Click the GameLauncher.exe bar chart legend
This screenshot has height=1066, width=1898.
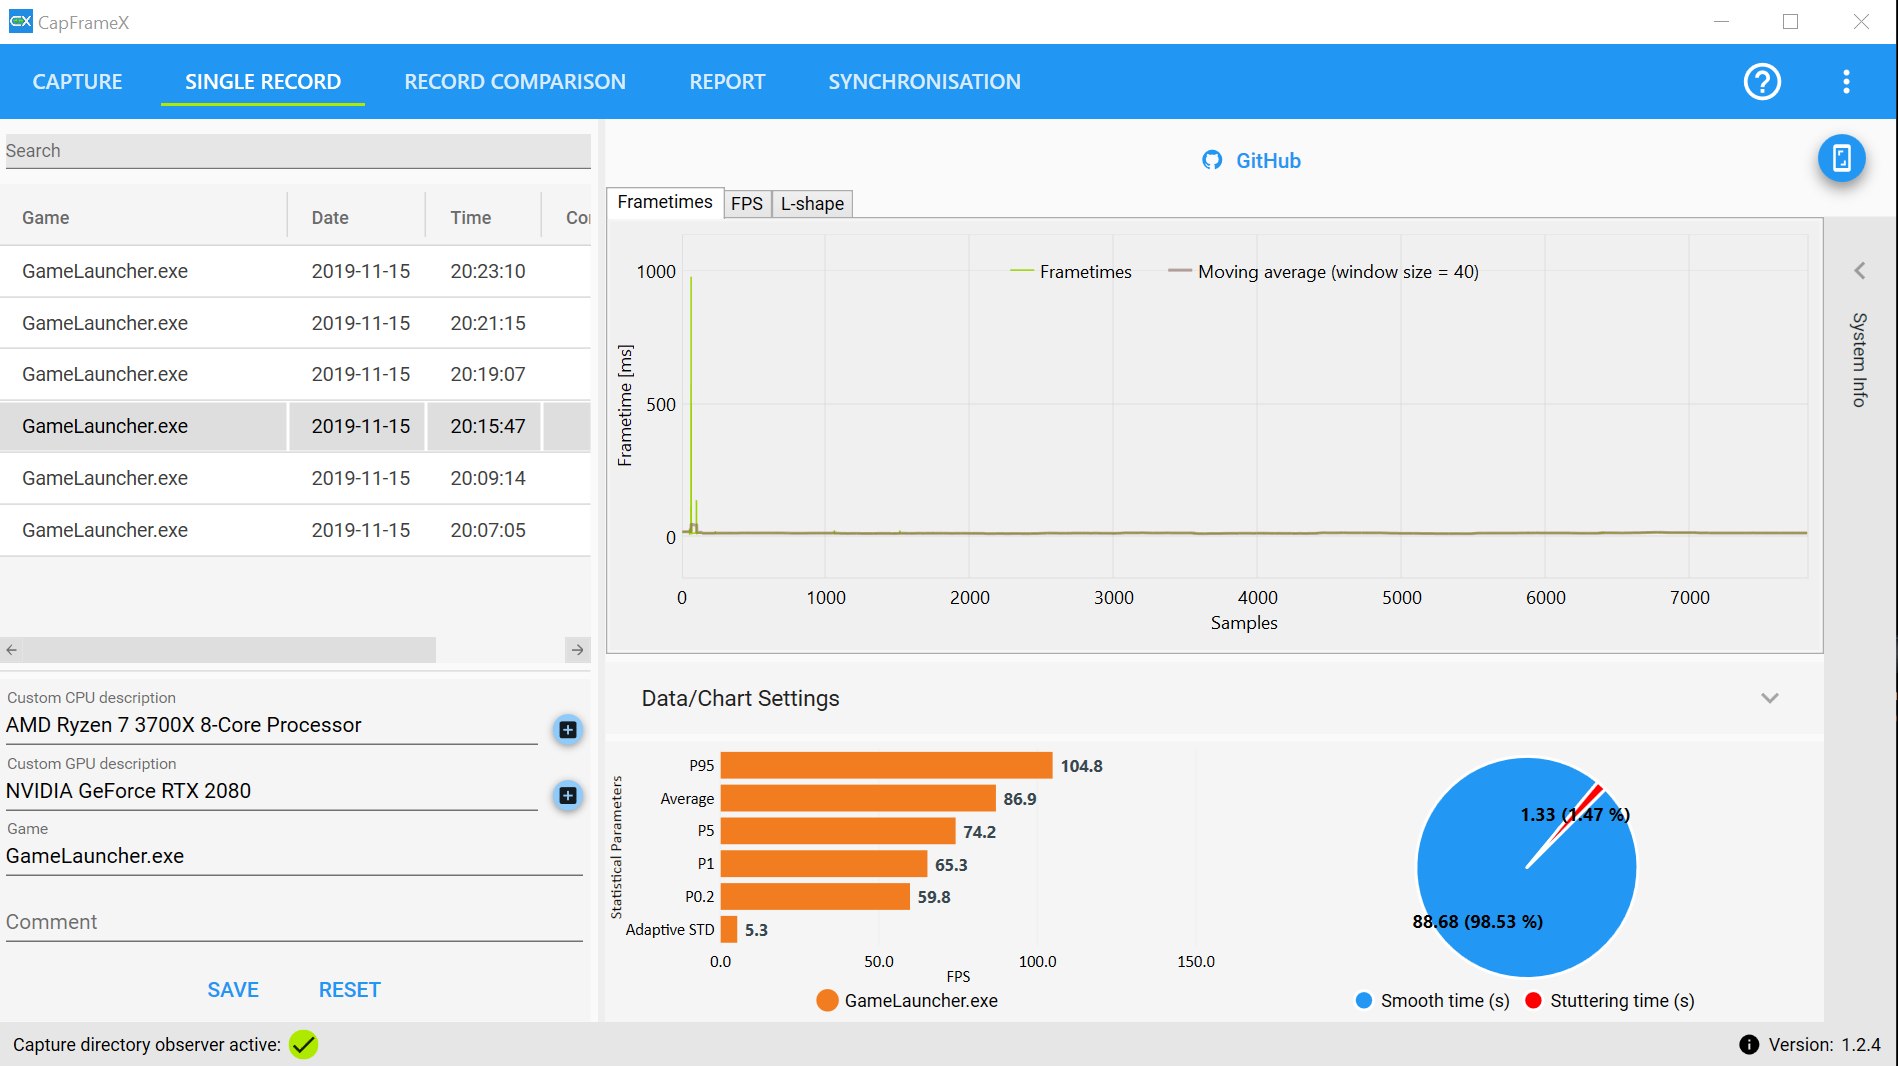[907, 1000]
